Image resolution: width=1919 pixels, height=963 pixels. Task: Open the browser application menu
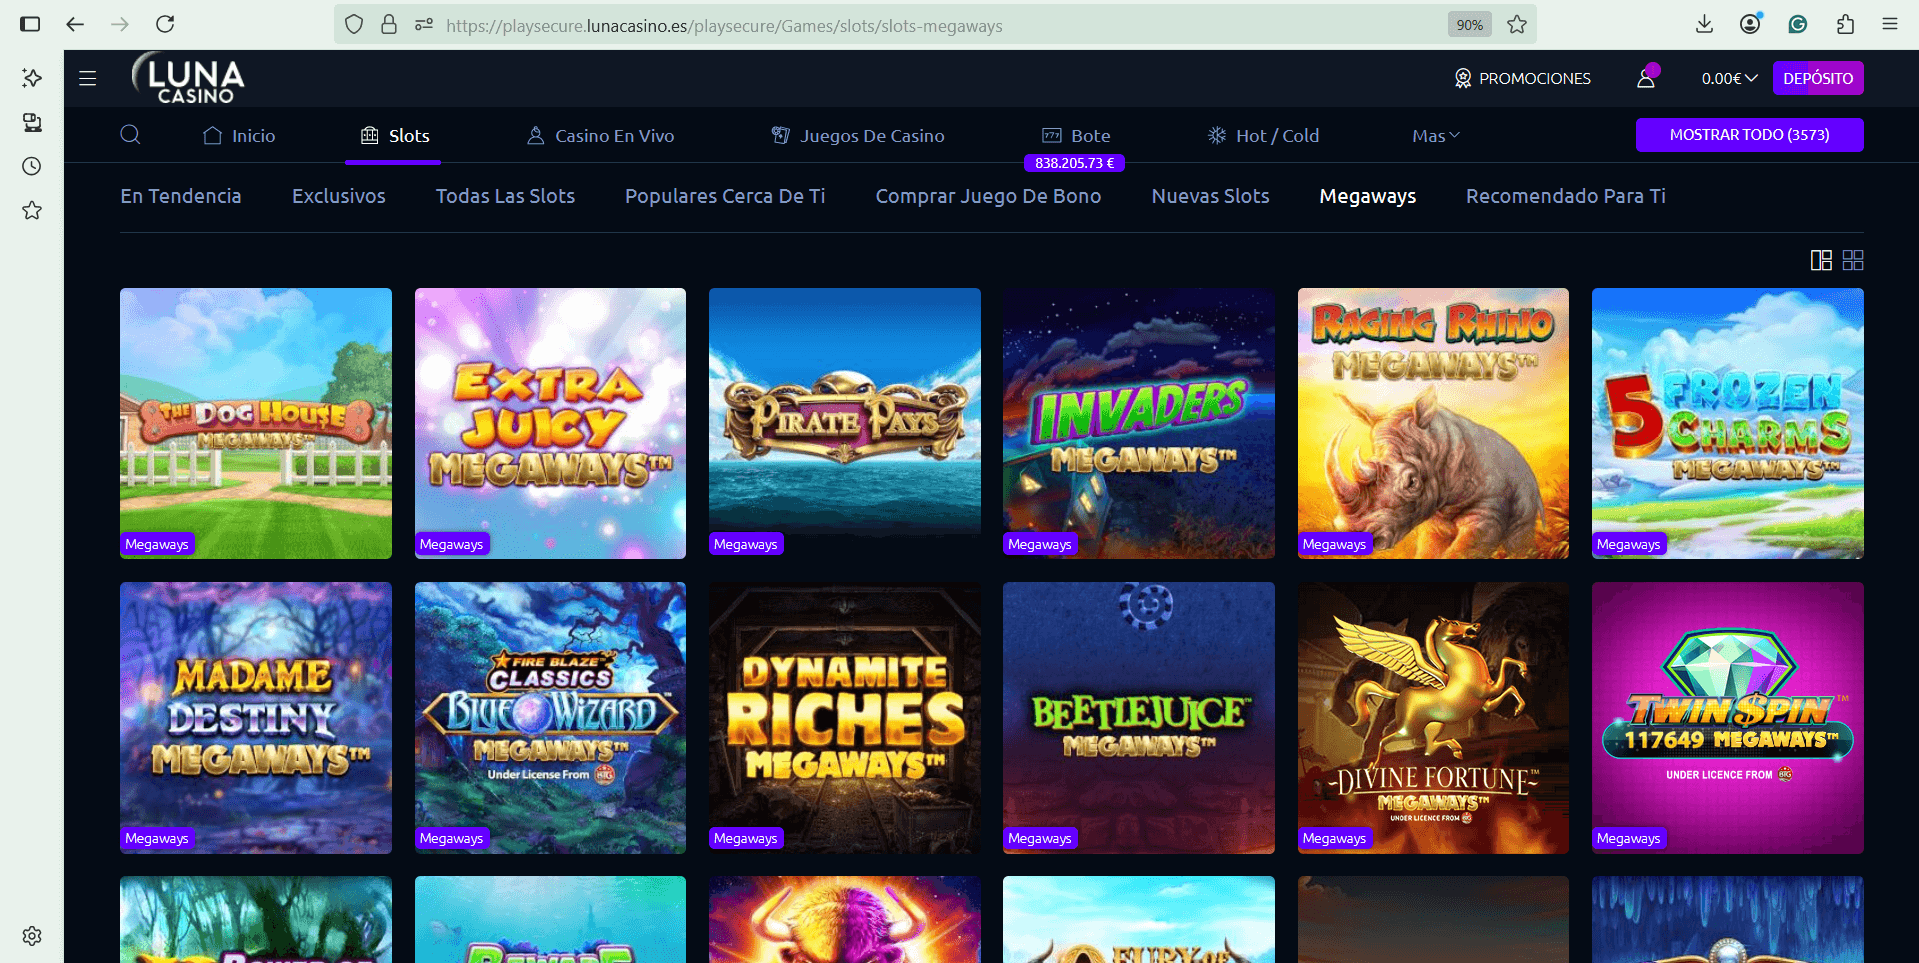tap(1889, 24)
